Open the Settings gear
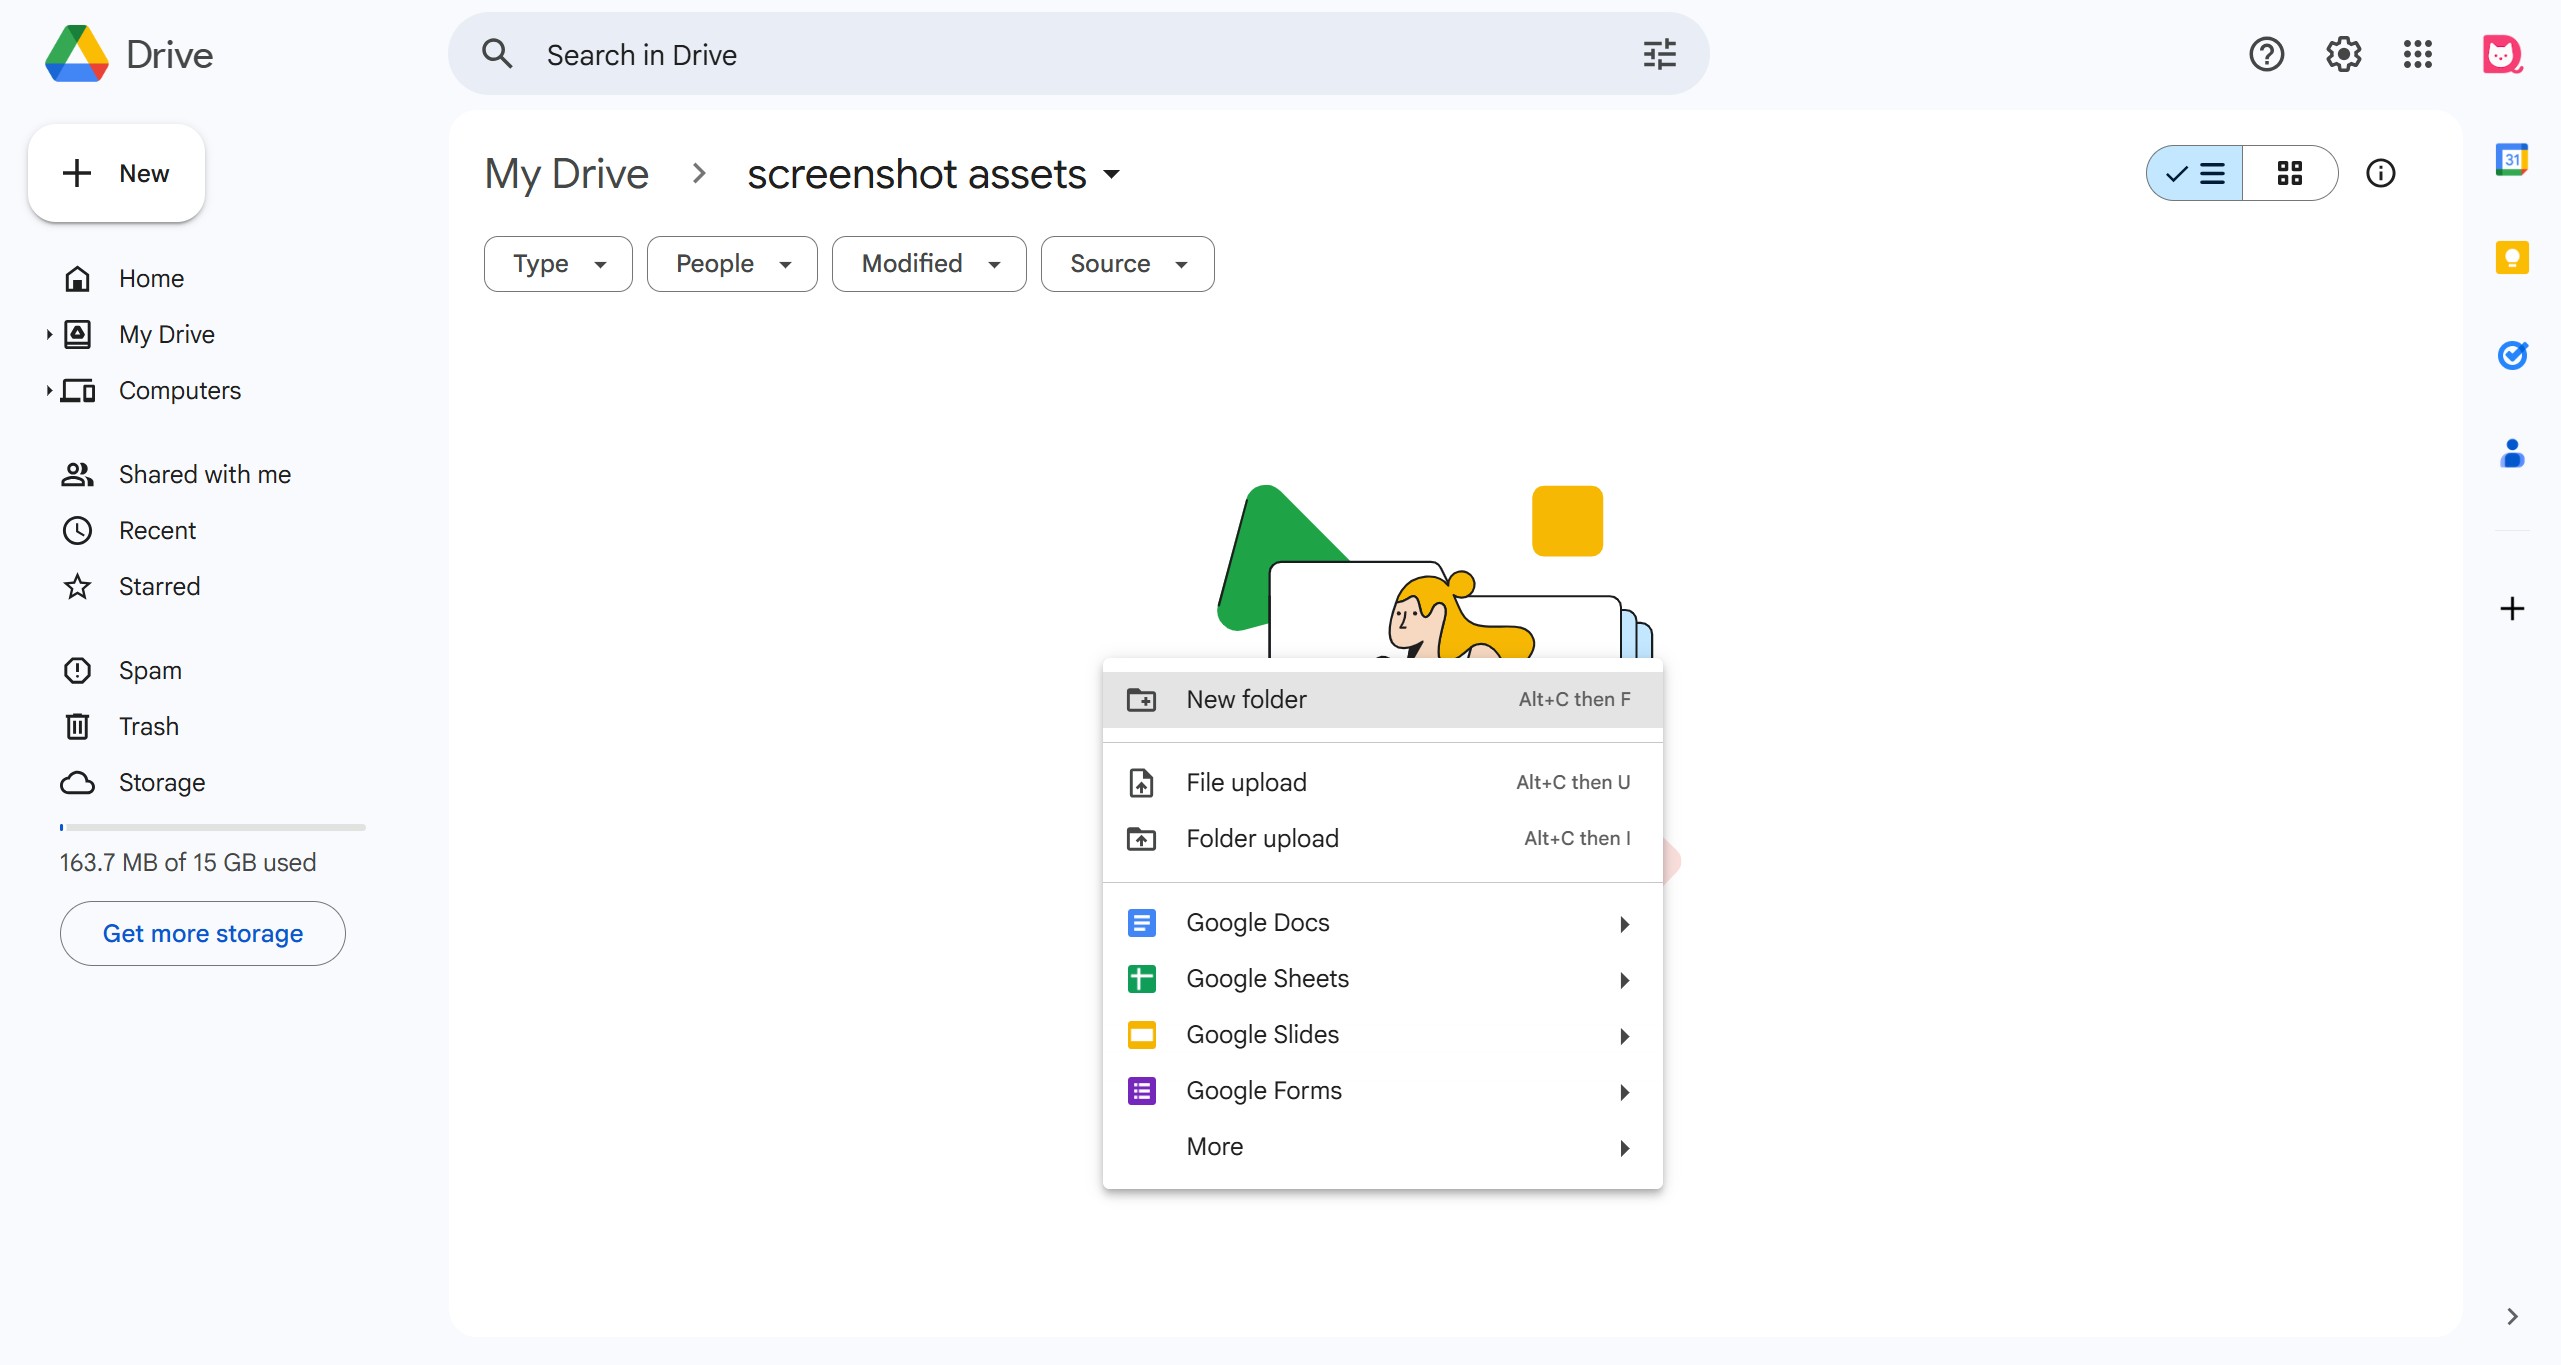The image size is (2561, 1365). [x=2343, y=54]
